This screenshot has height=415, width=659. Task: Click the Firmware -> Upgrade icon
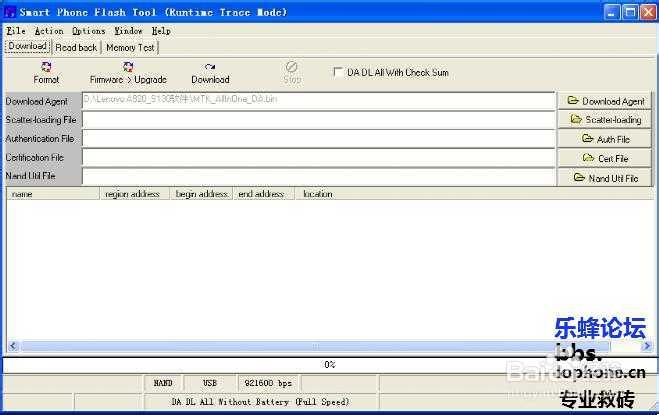128,67
